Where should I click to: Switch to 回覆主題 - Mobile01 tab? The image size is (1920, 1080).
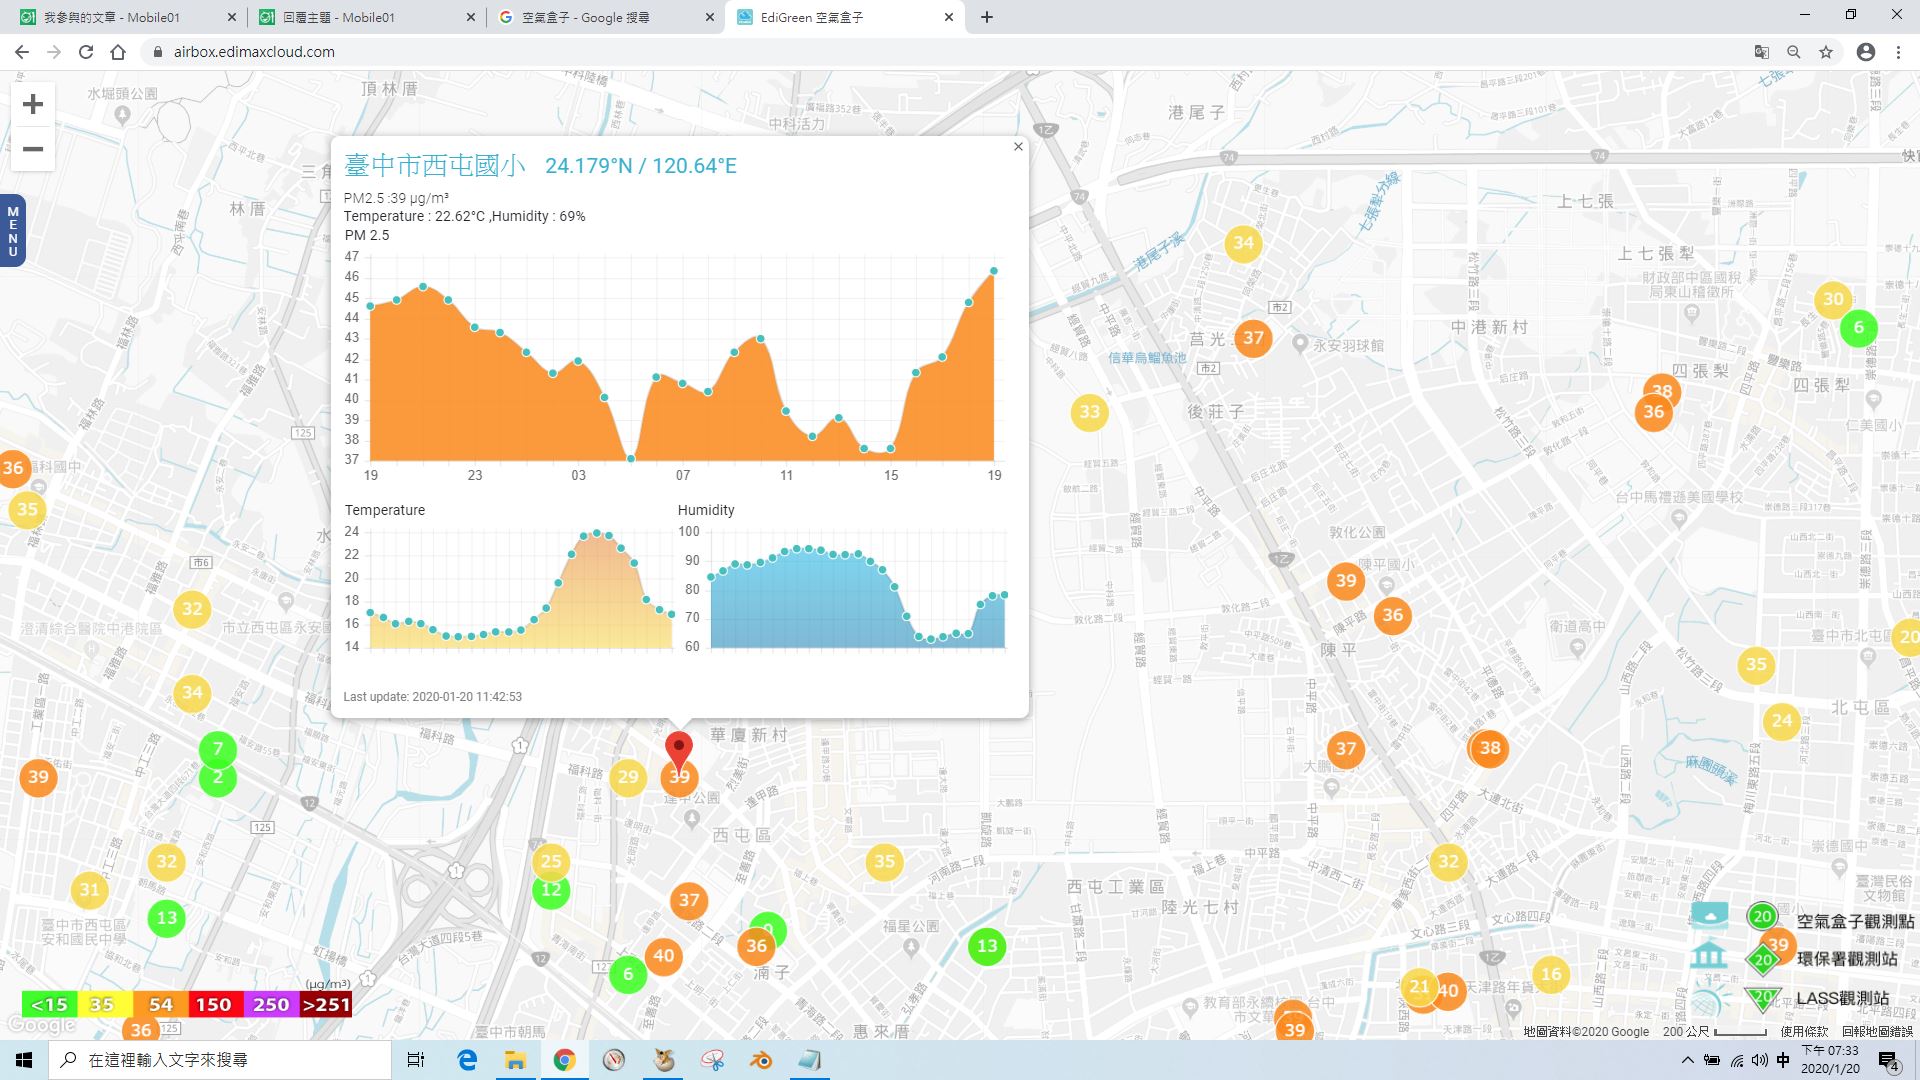pyautogui.click(x=365, y=17)
